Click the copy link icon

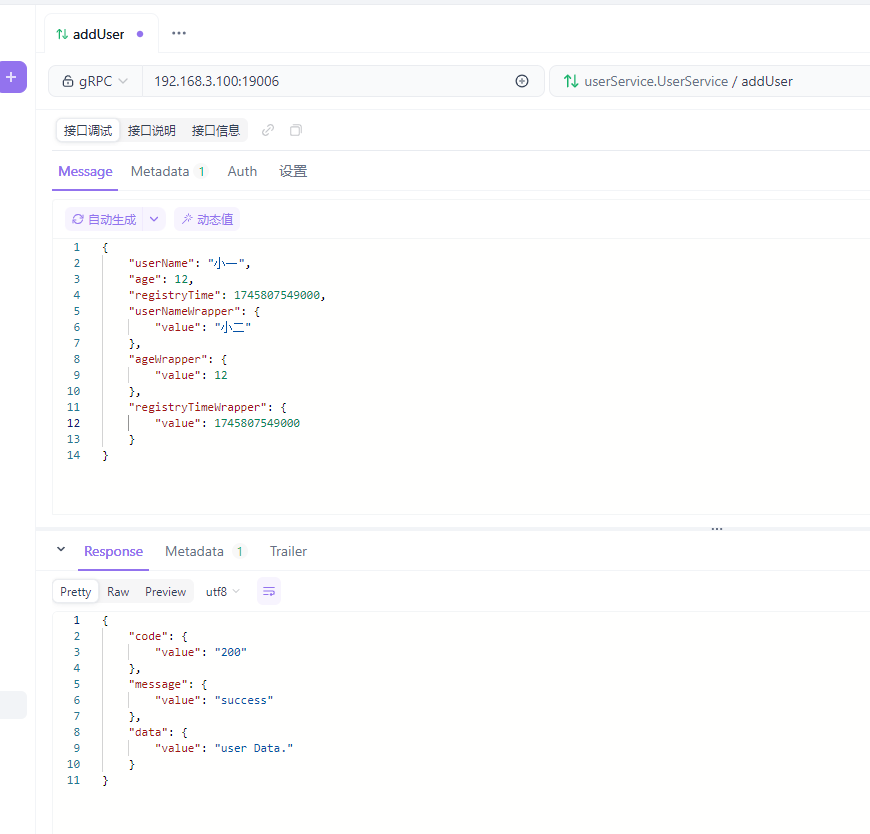point(268,130)
